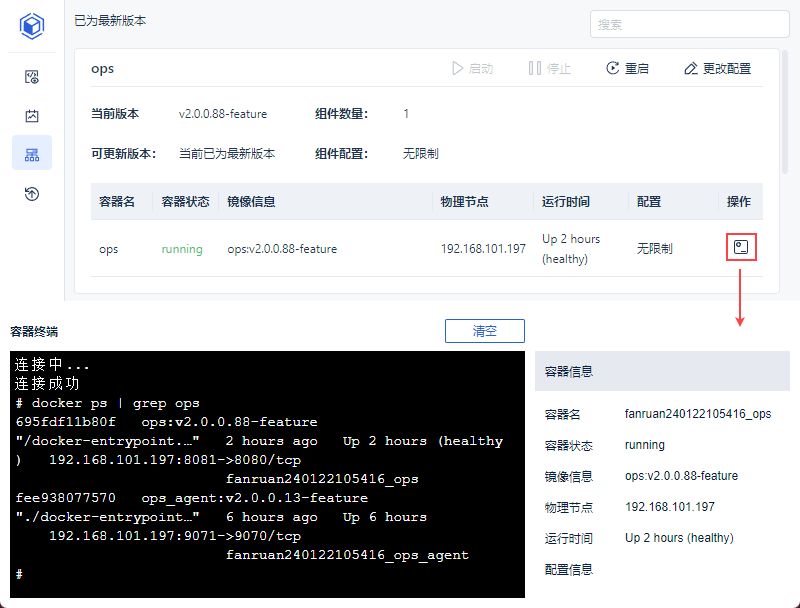The image size is (800, 608).
Task: Click the 操作 column header
Action: click(x=738, y=201)
